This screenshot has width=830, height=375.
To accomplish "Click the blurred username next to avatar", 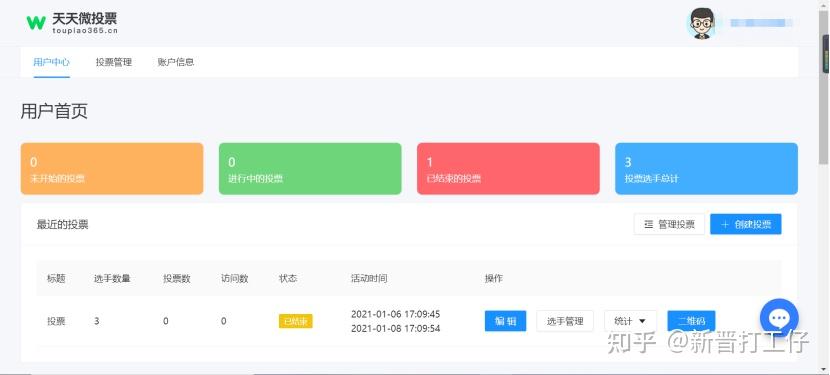I will tap(761, 23).
